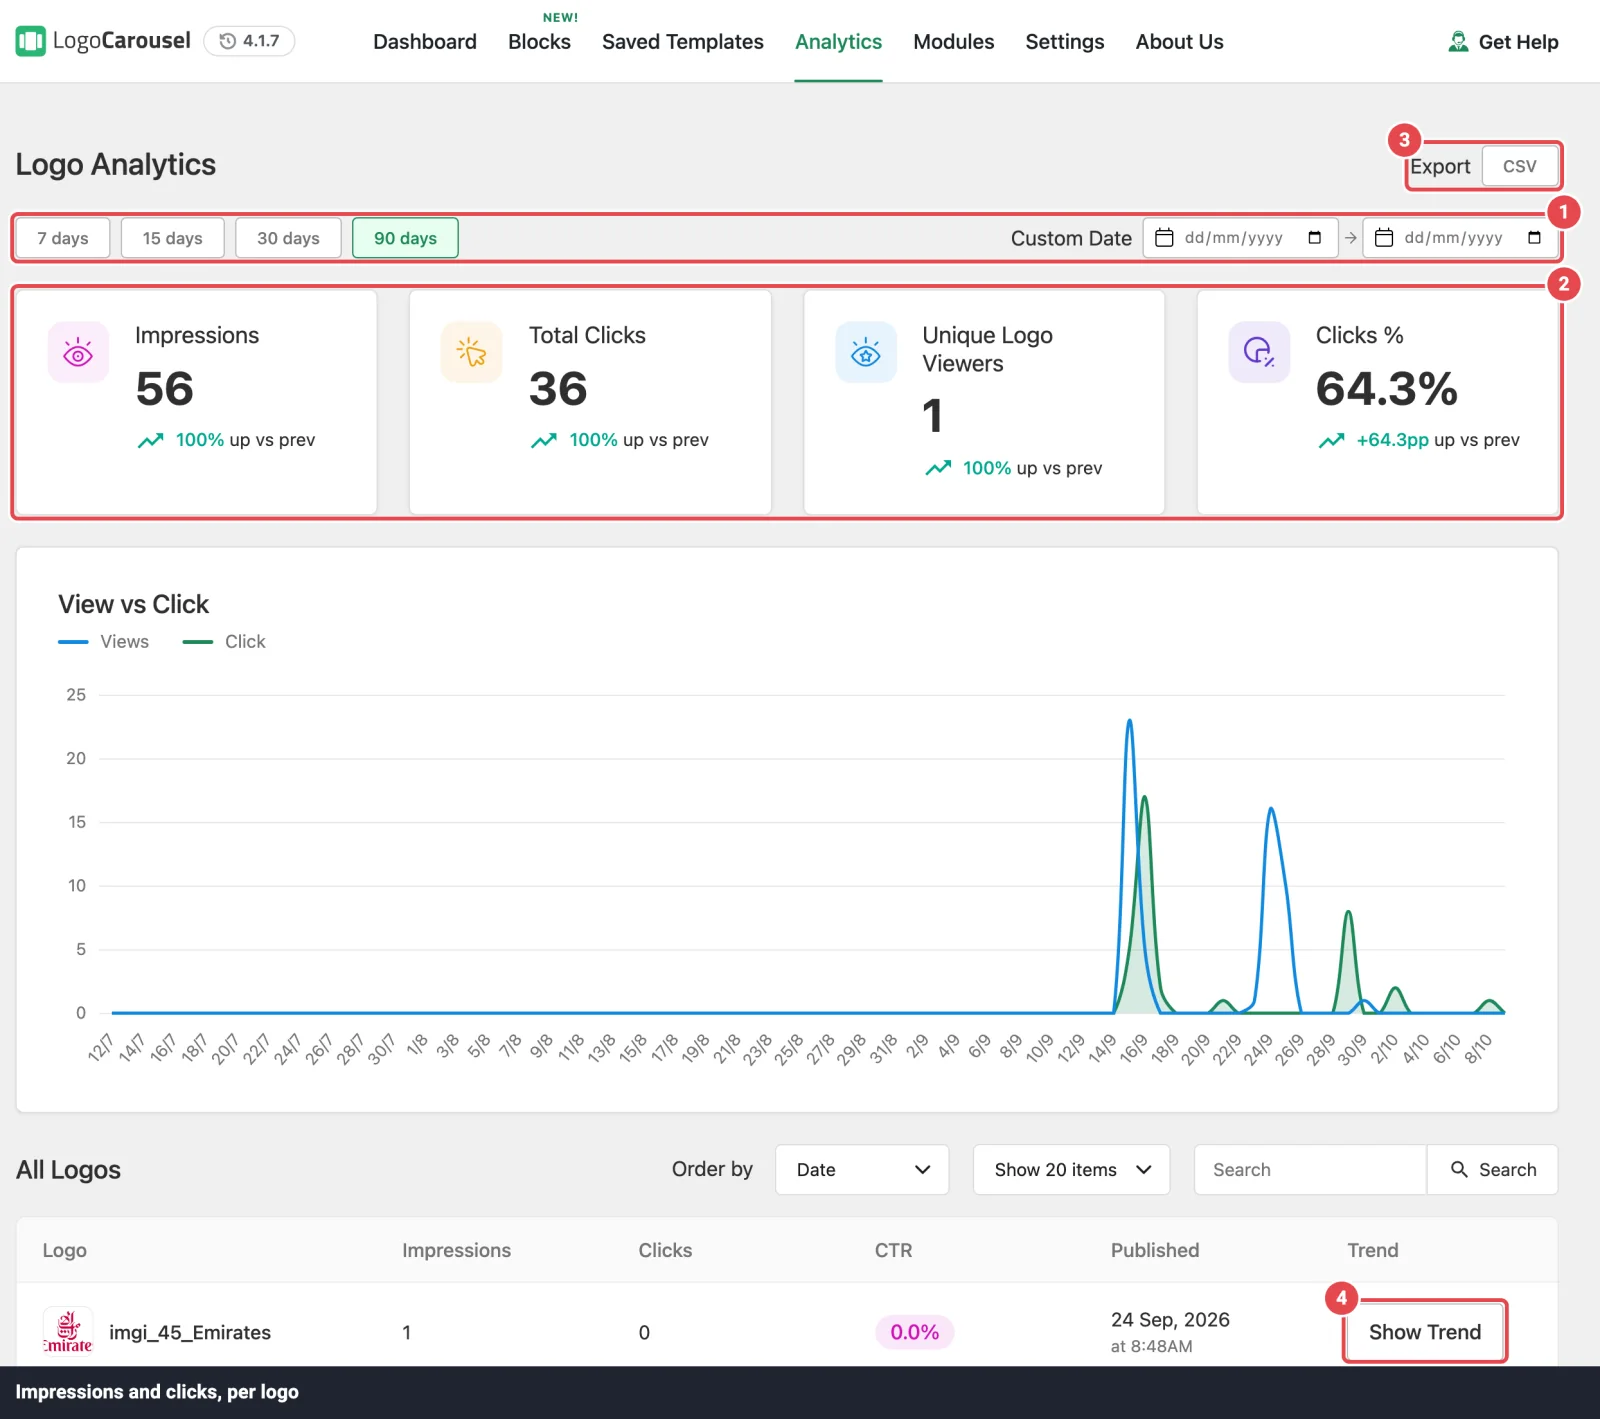The image size is (1600, 1419).
Task: Click the Clicks % icon
Action: point(1259,352)
